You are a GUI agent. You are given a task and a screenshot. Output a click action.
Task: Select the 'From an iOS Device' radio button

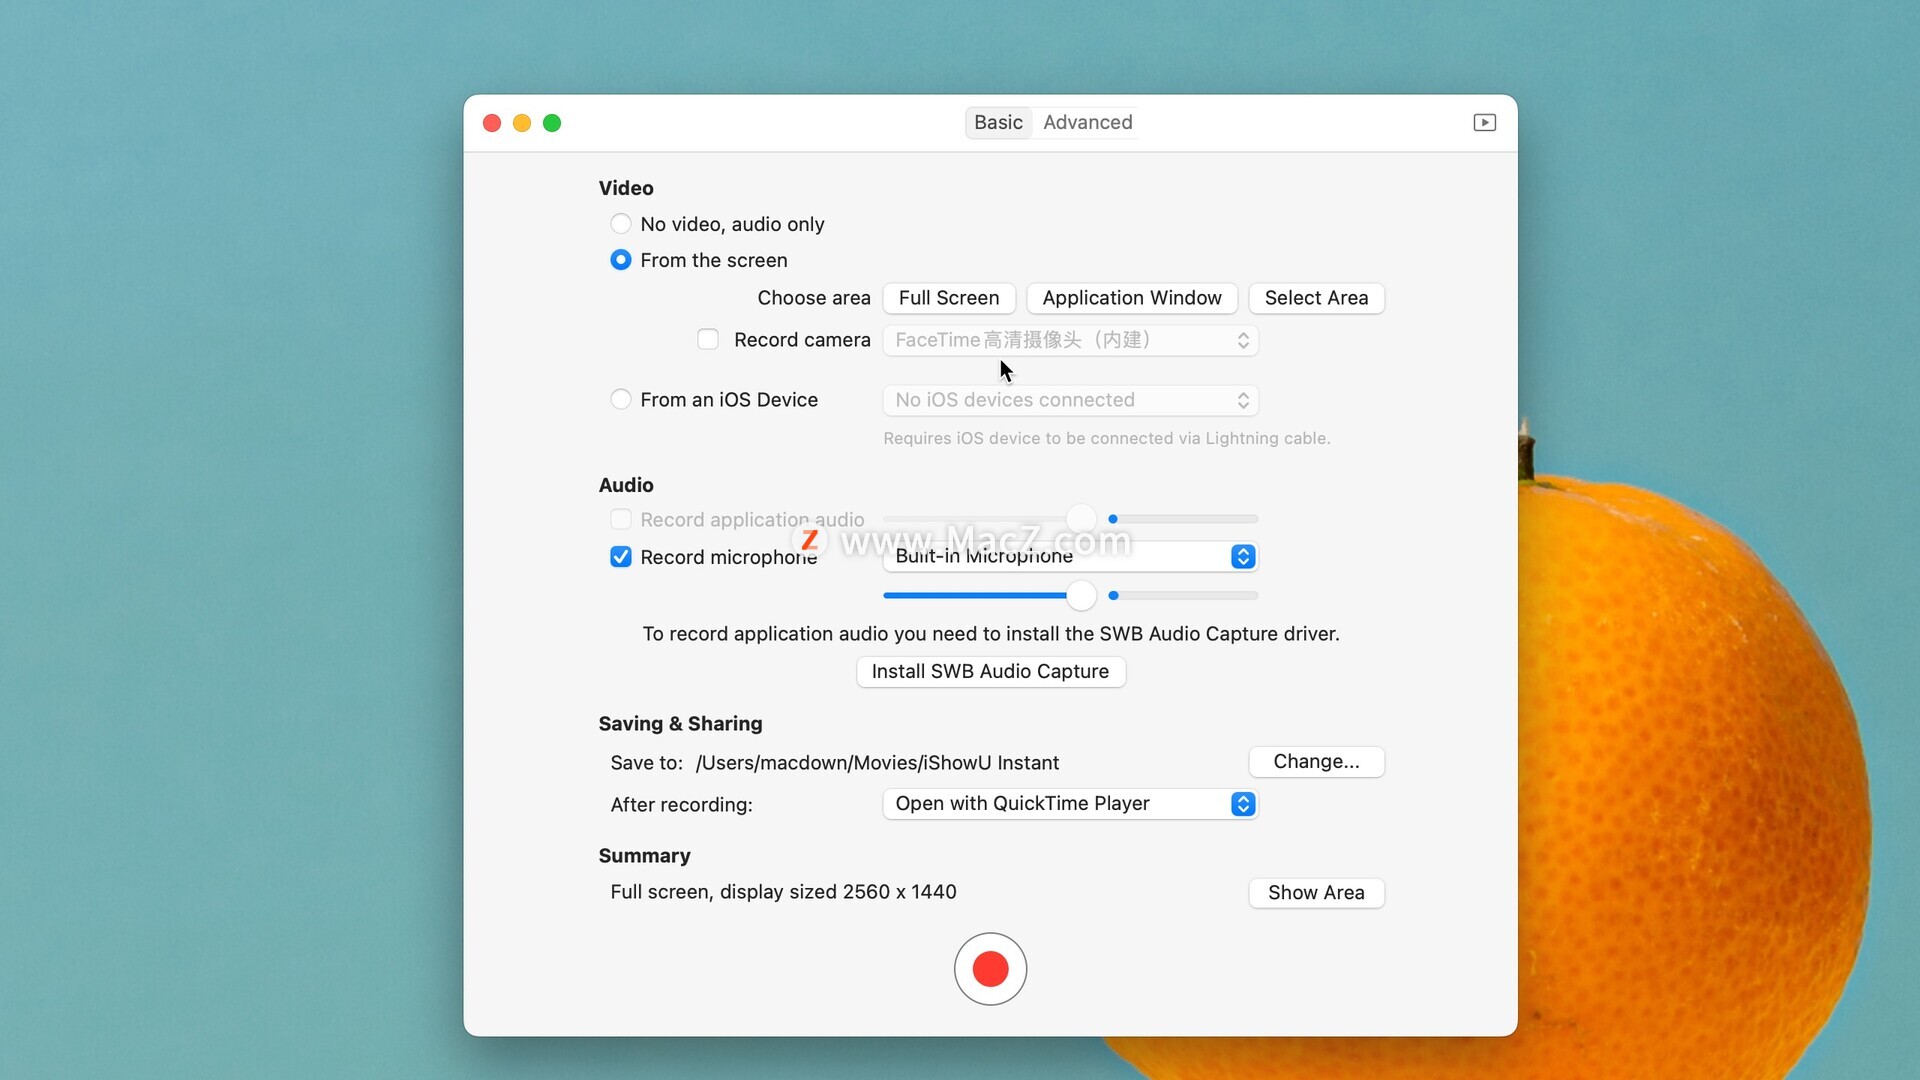pos(621,399)
